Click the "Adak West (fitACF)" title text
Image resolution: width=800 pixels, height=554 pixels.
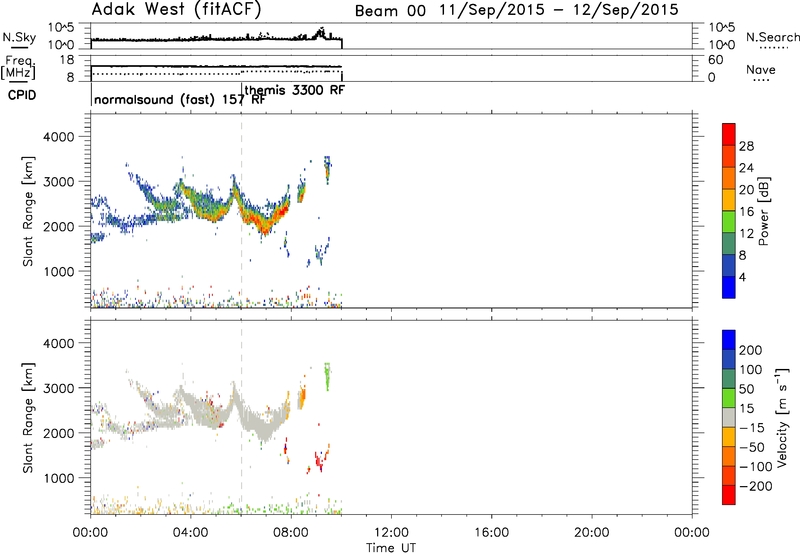176,10
